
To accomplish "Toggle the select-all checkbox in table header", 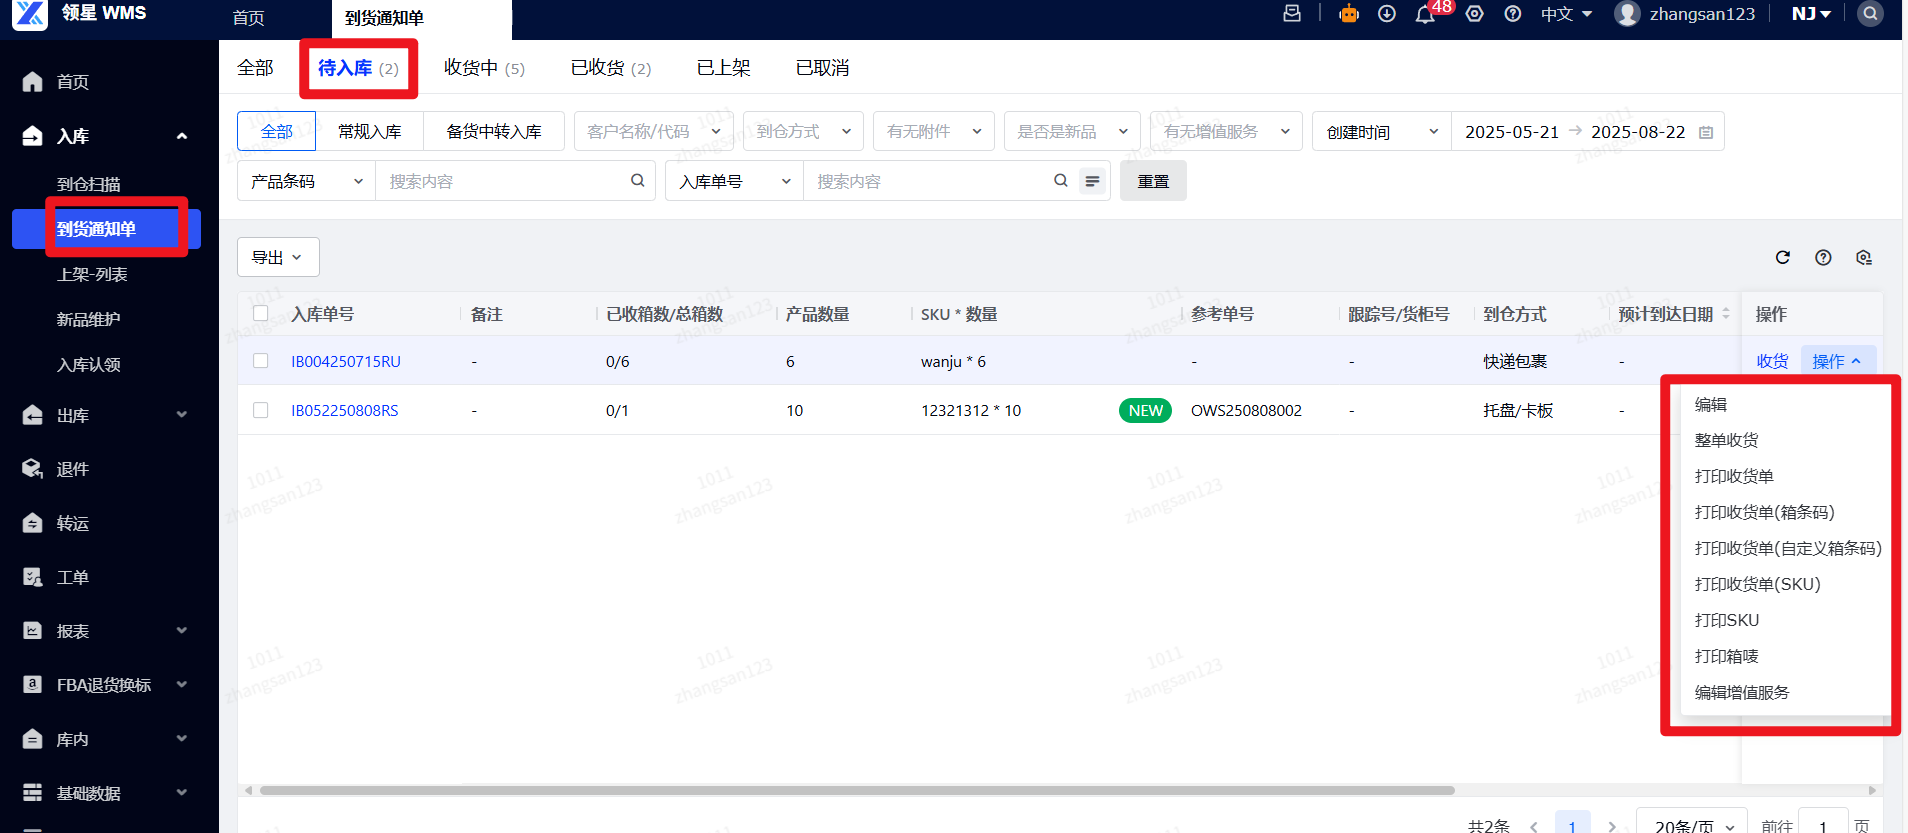I will [x=261, y=313].
